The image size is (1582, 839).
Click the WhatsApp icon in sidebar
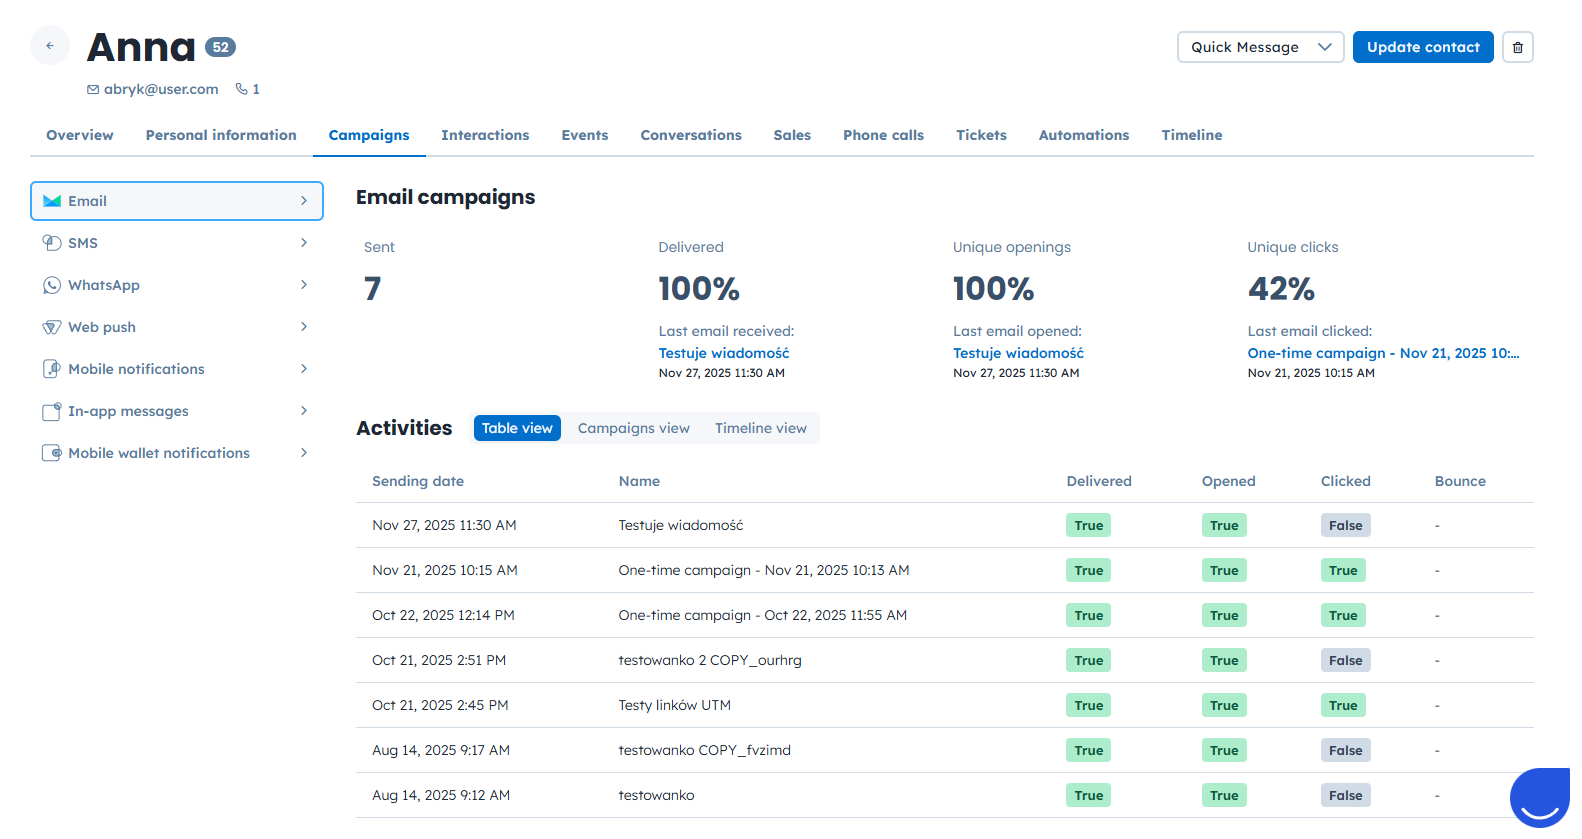click(52, 285)
